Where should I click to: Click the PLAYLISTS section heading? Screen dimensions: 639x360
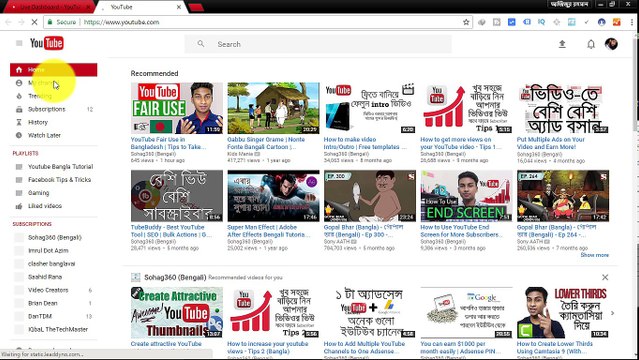[25, 153]
